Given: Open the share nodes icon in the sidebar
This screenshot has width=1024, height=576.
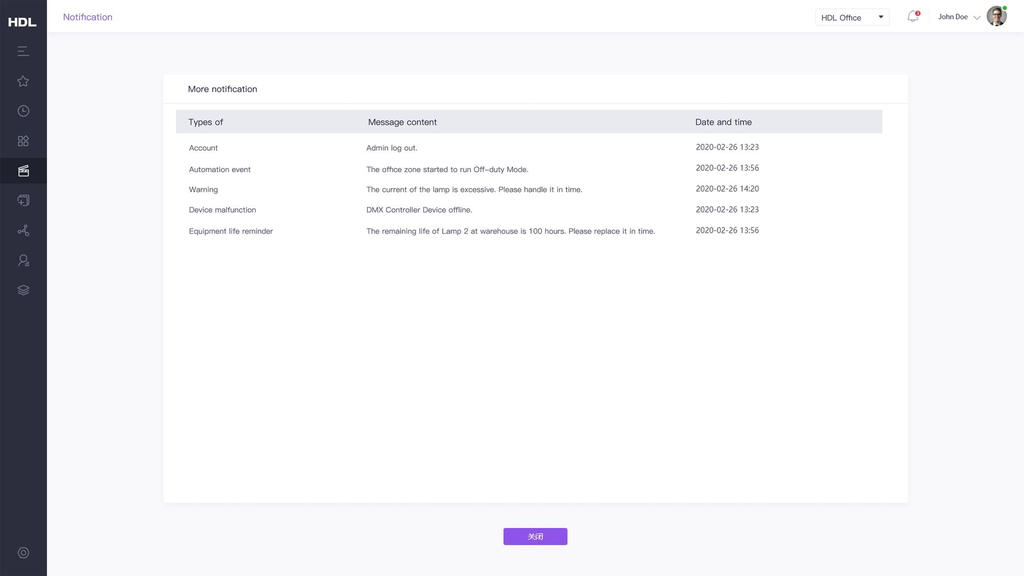Looking at the screenshot, I should (x=23, y=231).
